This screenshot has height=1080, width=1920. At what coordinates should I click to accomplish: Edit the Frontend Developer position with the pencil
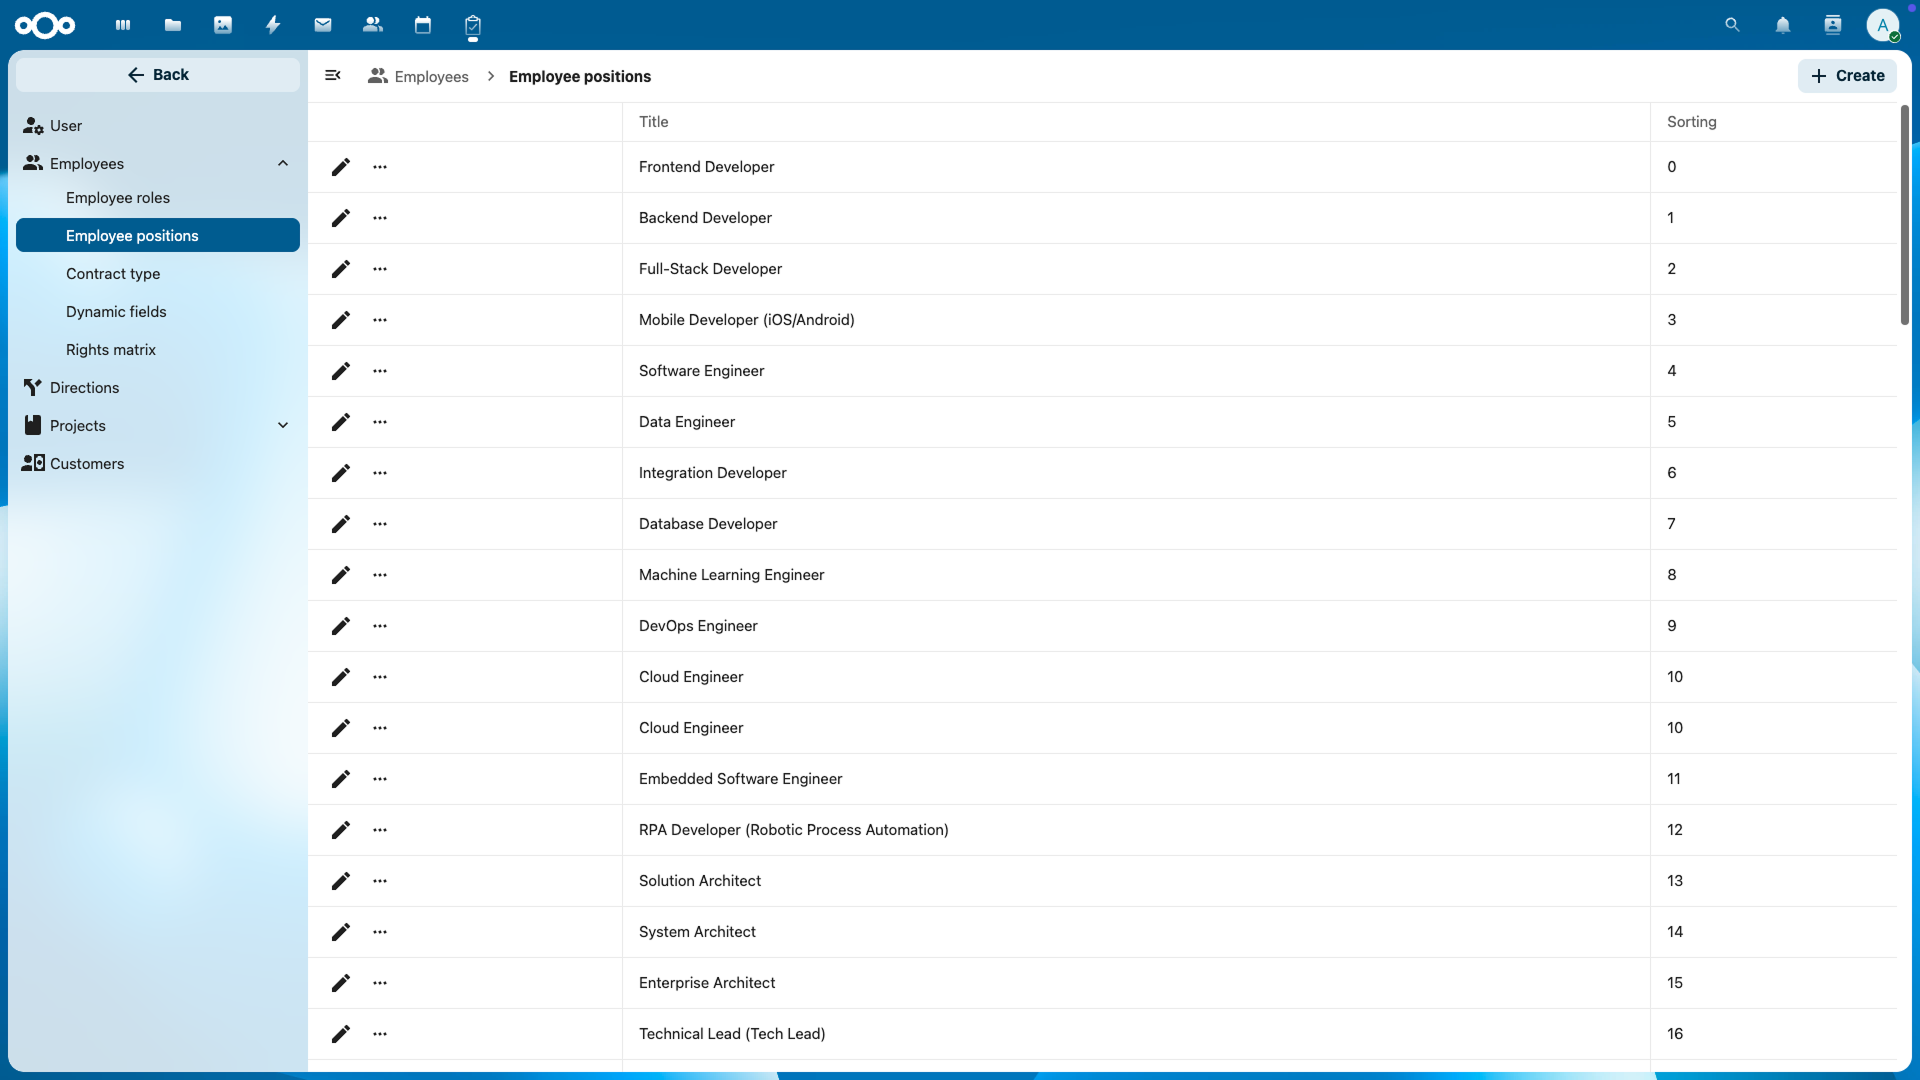coord(341,167)
